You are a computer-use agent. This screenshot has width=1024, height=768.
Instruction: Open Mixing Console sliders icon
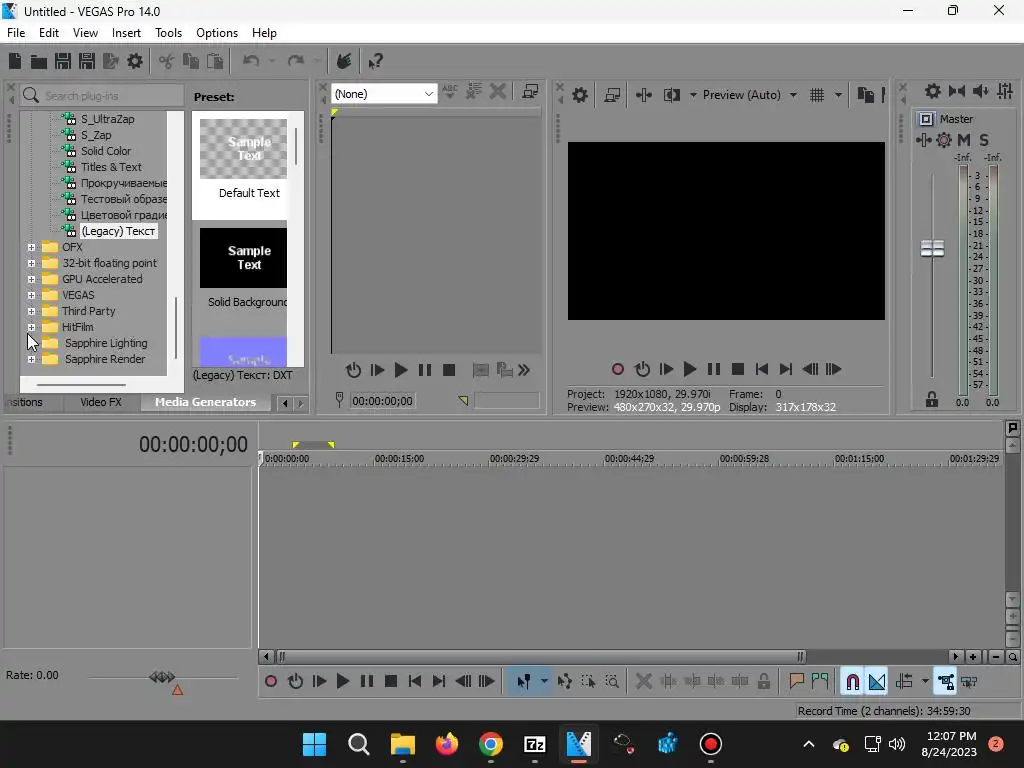1005,91
